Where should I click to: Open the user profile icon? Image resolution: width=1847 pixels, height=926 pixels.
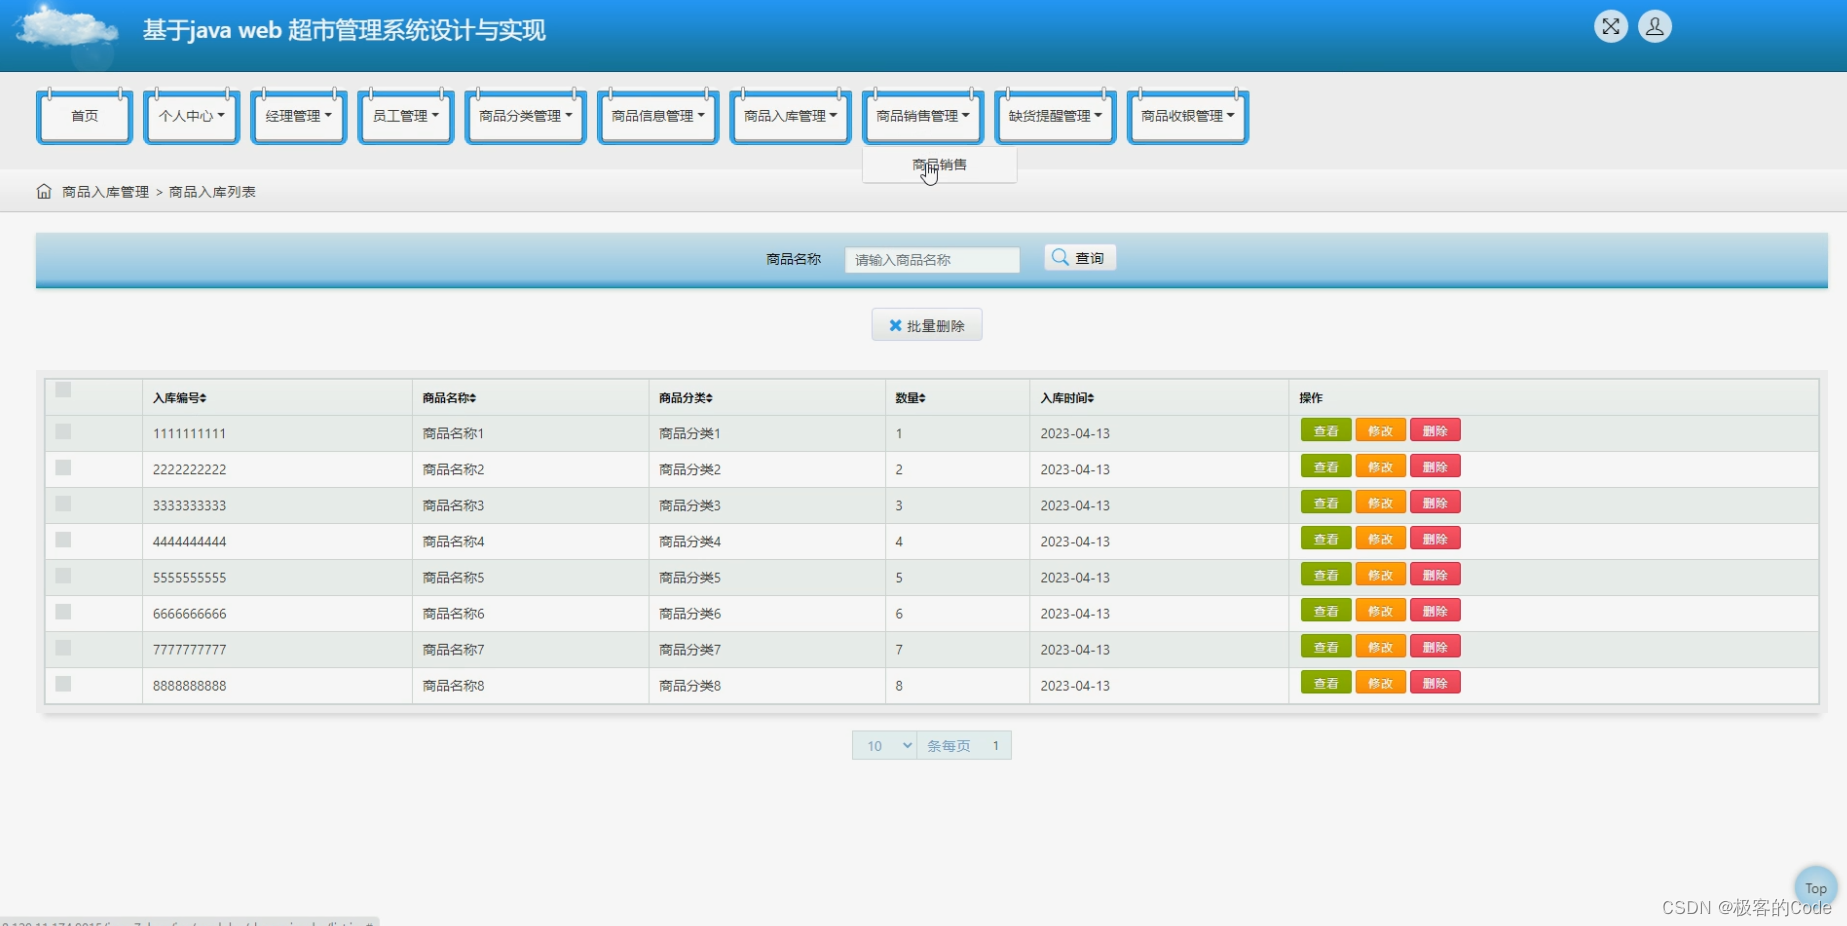click(x=1654, y=27)
